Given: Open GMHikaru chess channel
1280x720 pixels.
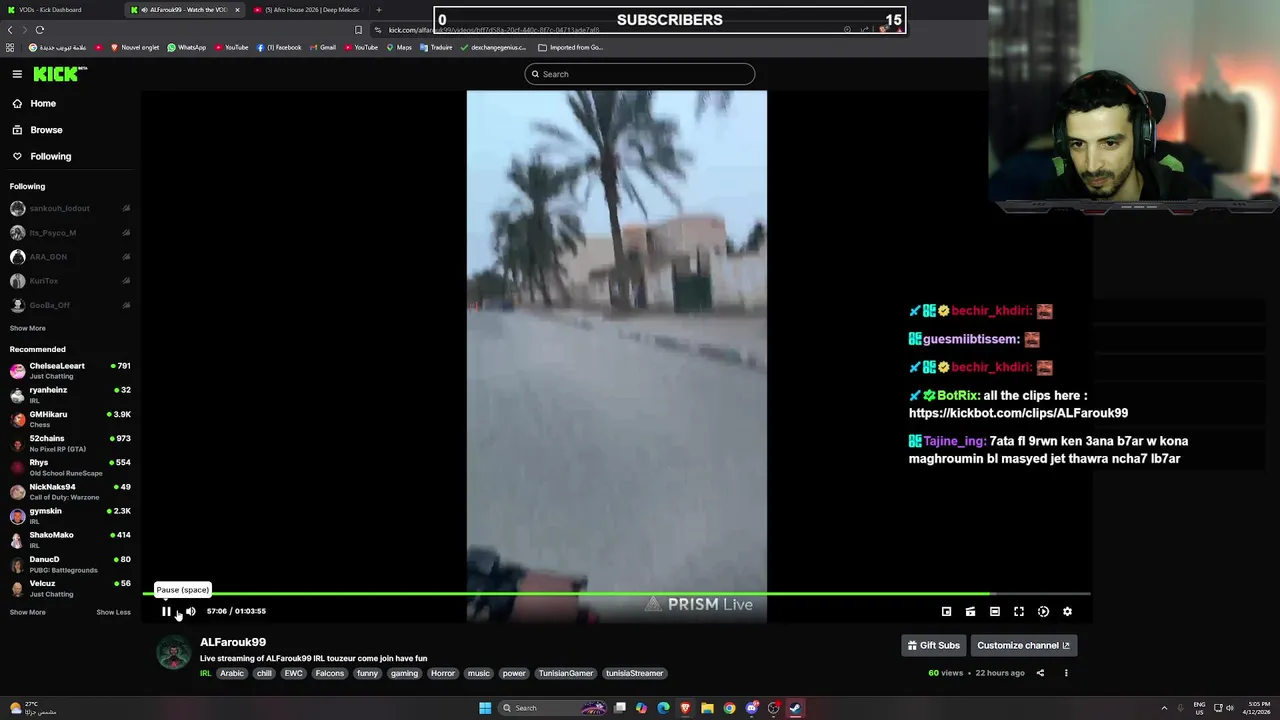Looking at the screenshot, I should pos(70,419).
